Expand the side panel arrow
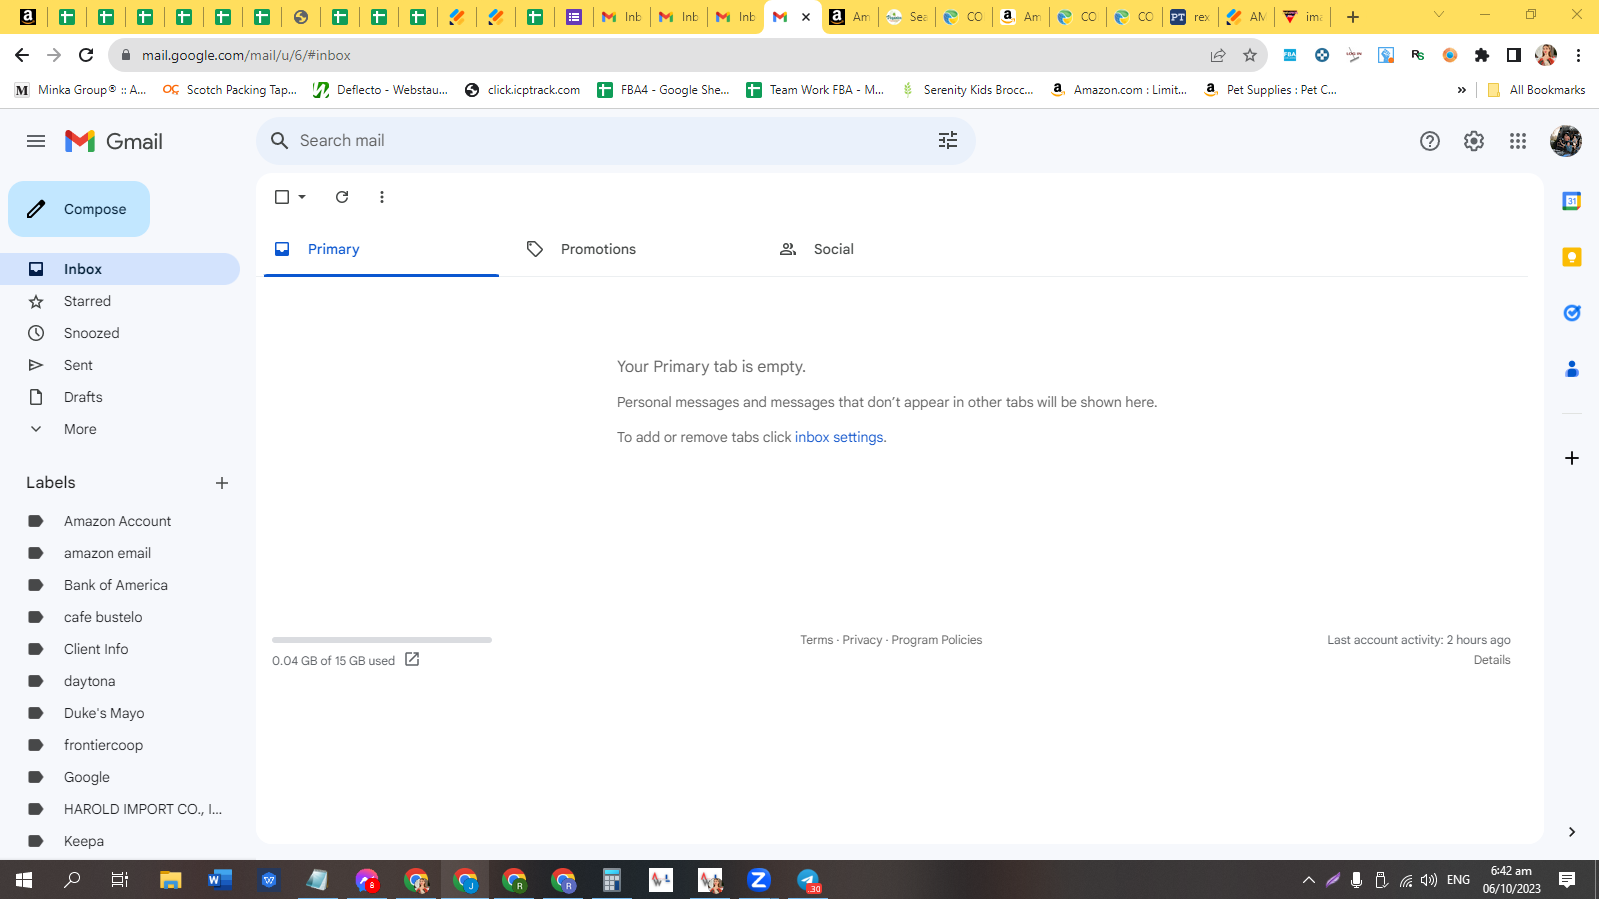This screenshot has width=1599, height=899. coord(1572,832)
